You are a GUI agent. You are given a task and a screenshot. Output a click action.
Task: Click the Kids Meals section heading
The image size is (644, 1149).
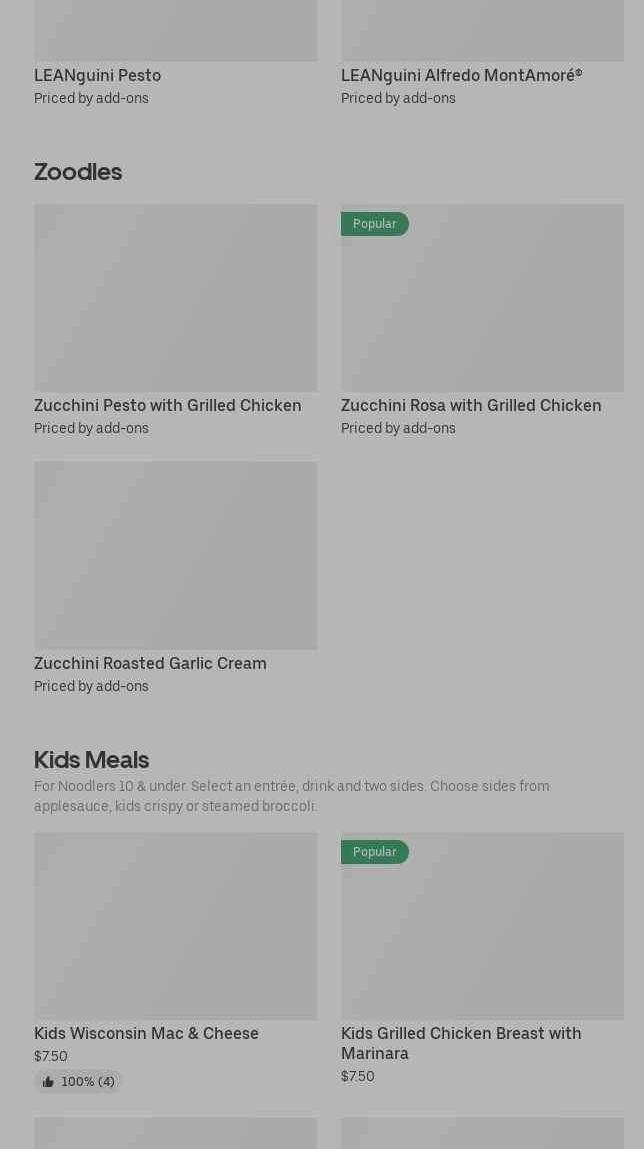(x=91, y=759)
